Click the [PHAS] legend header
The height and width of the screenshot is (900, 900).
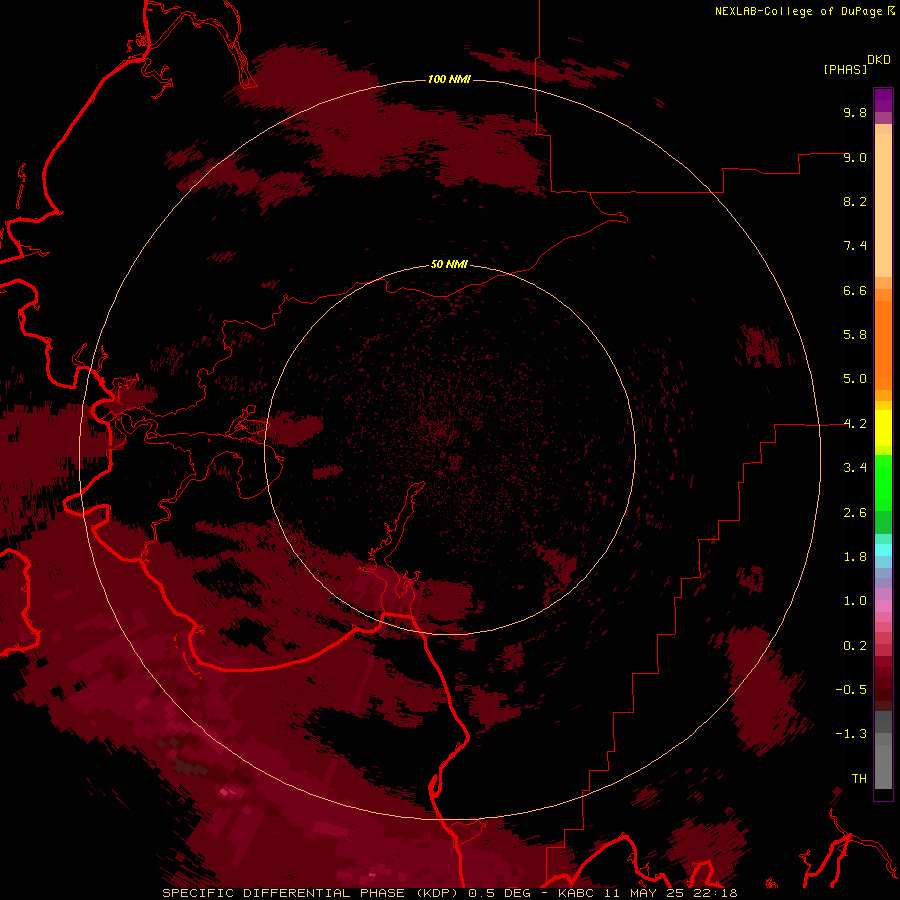(845, 69)
